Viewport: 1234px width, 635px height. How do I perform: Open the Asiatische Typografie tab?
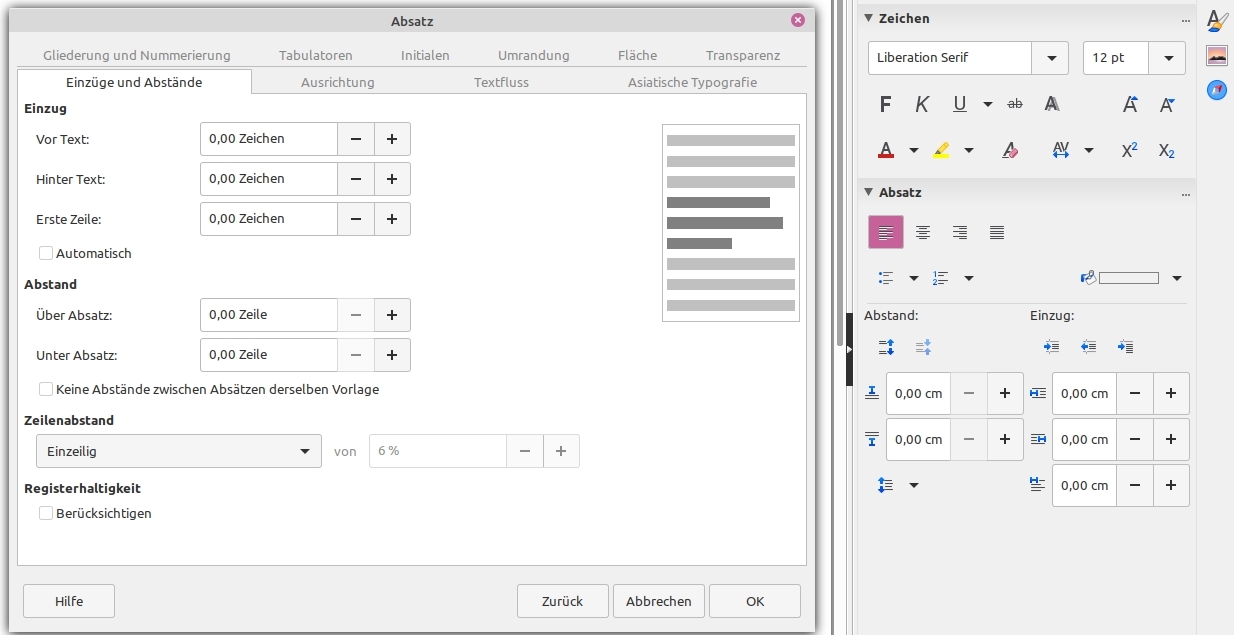692,82
